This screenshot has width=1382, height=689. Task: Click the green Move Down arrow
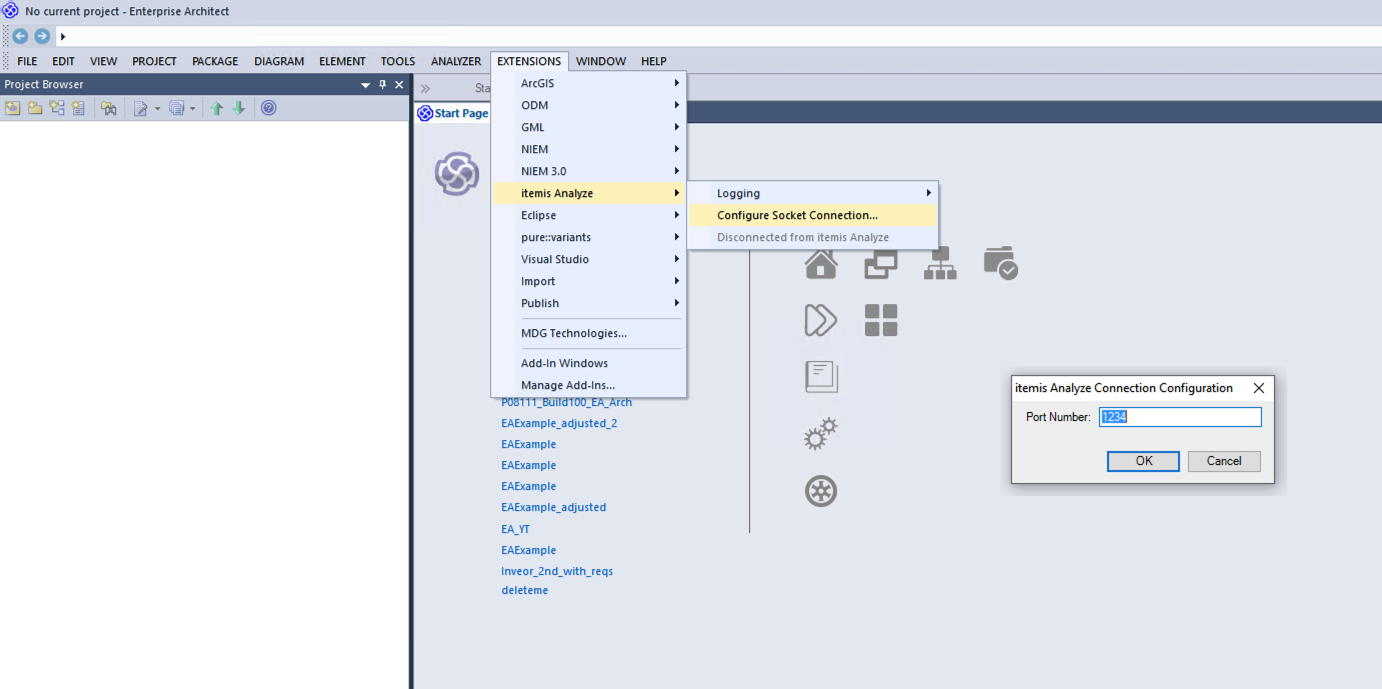[x=239, y=108]
